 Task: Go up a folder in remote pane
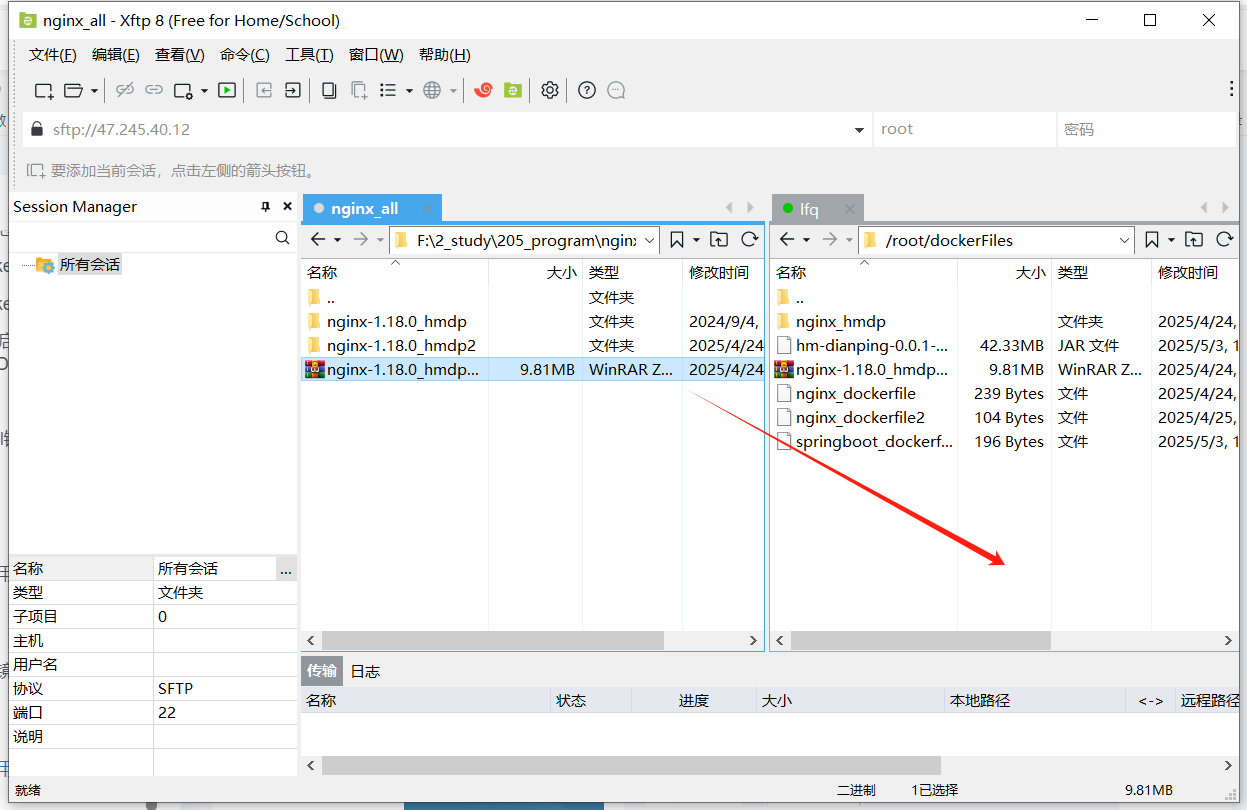pos(1194,239)
